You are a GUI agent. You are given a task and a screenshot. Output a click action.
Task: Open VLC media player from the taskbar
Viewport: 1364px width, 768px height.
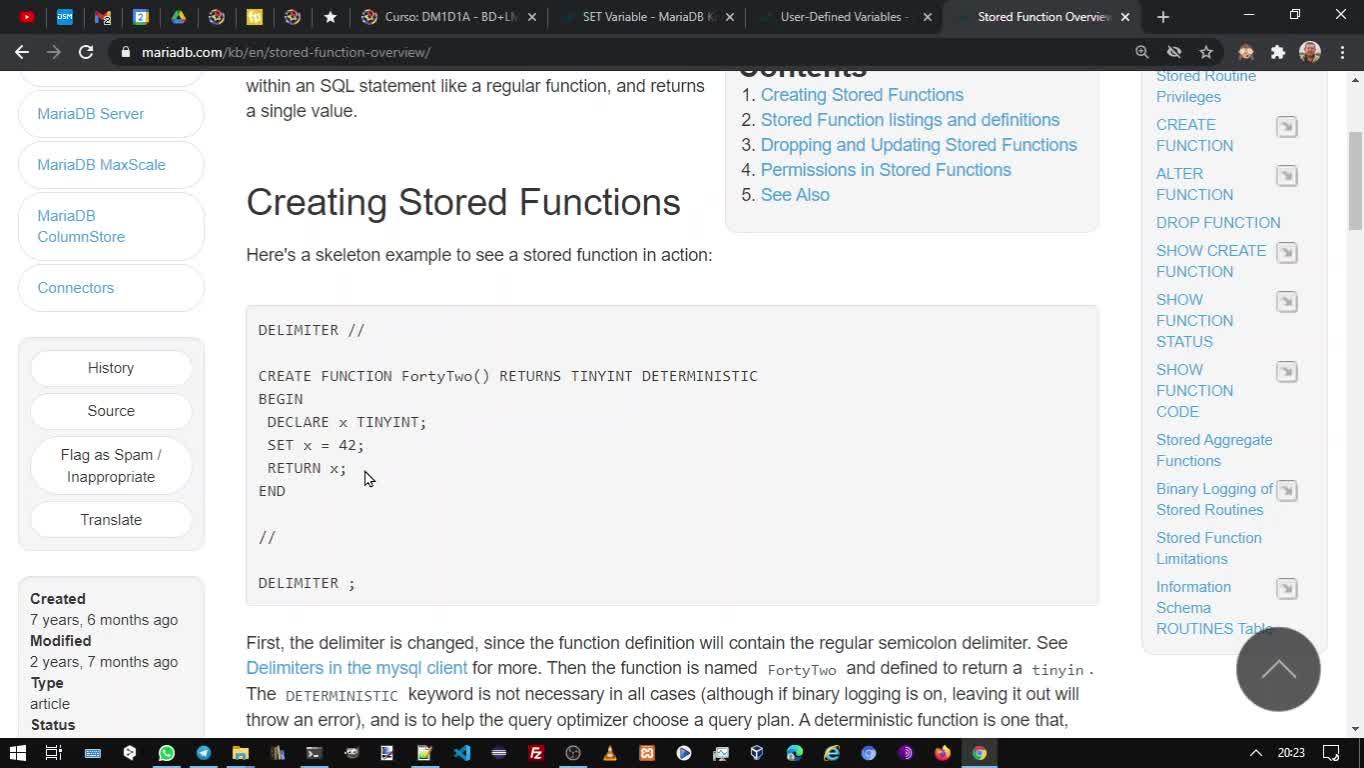click(609, 753)
